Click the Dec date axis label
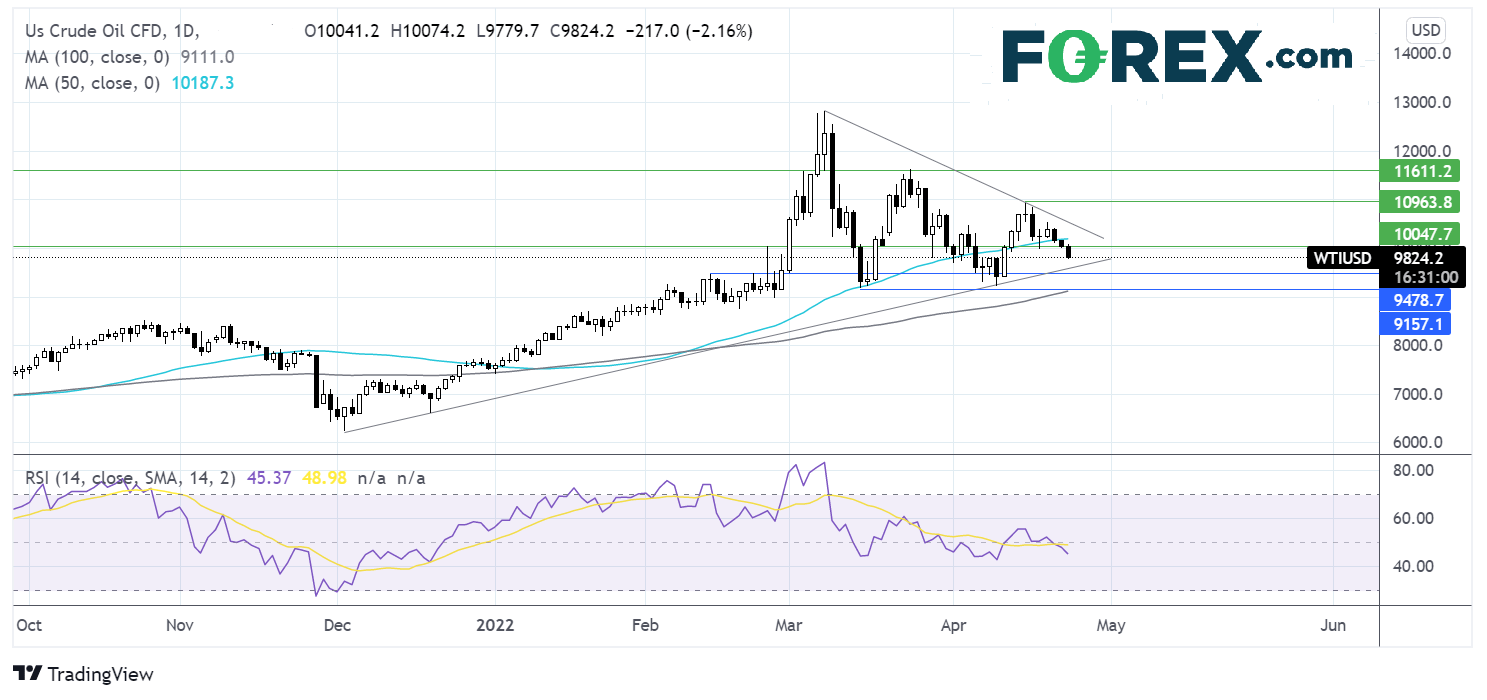 338,625
